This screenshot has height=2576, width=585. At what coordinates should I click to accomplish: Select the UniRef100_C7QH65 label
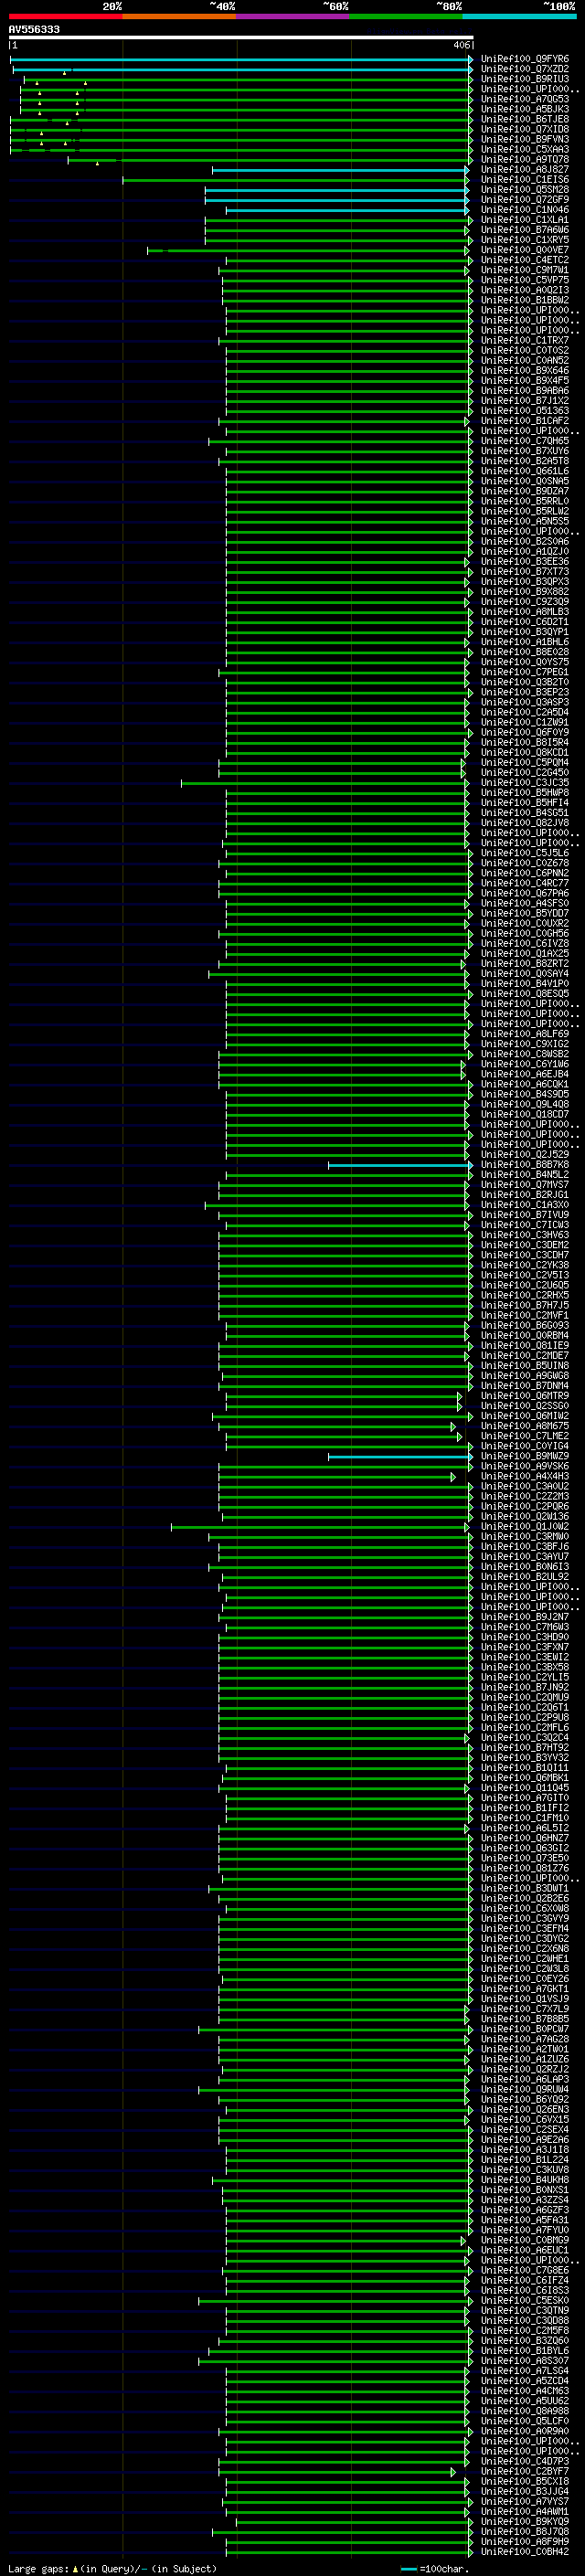pyautogui.click(x=525, y=441)
